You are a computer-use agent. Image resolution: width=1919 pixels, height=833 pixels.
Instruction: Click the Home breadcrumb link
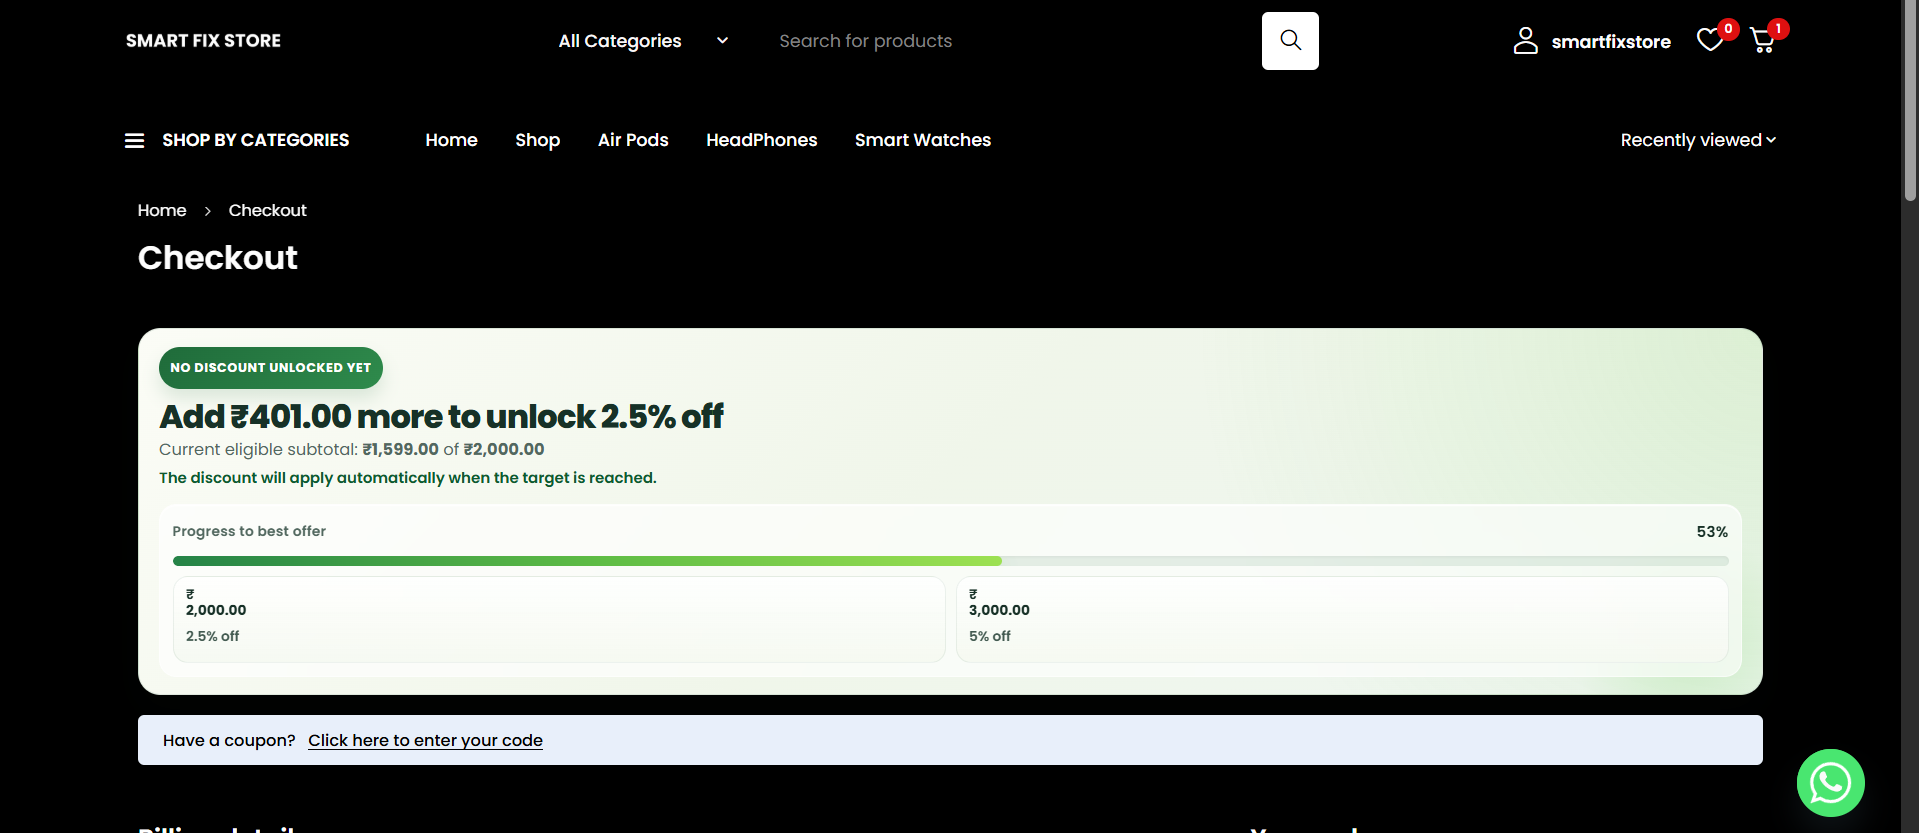(x=162, y=210)
